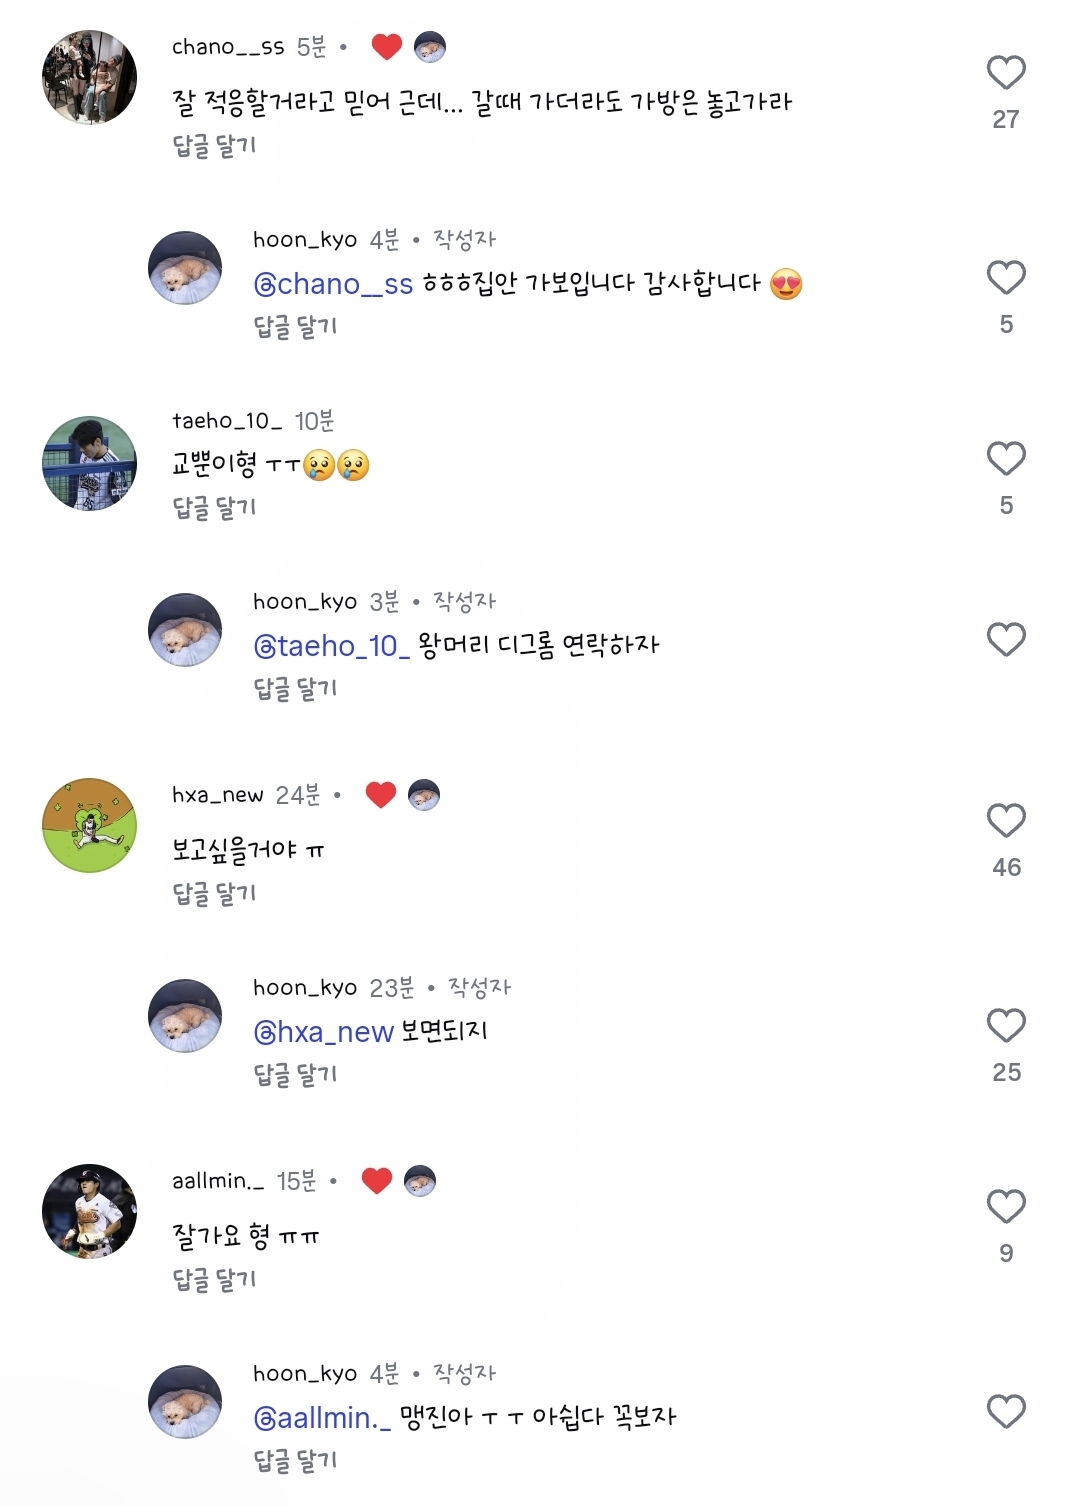This screenshot has height=1506, width=1079.
Task: Open the hxa_new green cartoon avatar
Action: 89,826
